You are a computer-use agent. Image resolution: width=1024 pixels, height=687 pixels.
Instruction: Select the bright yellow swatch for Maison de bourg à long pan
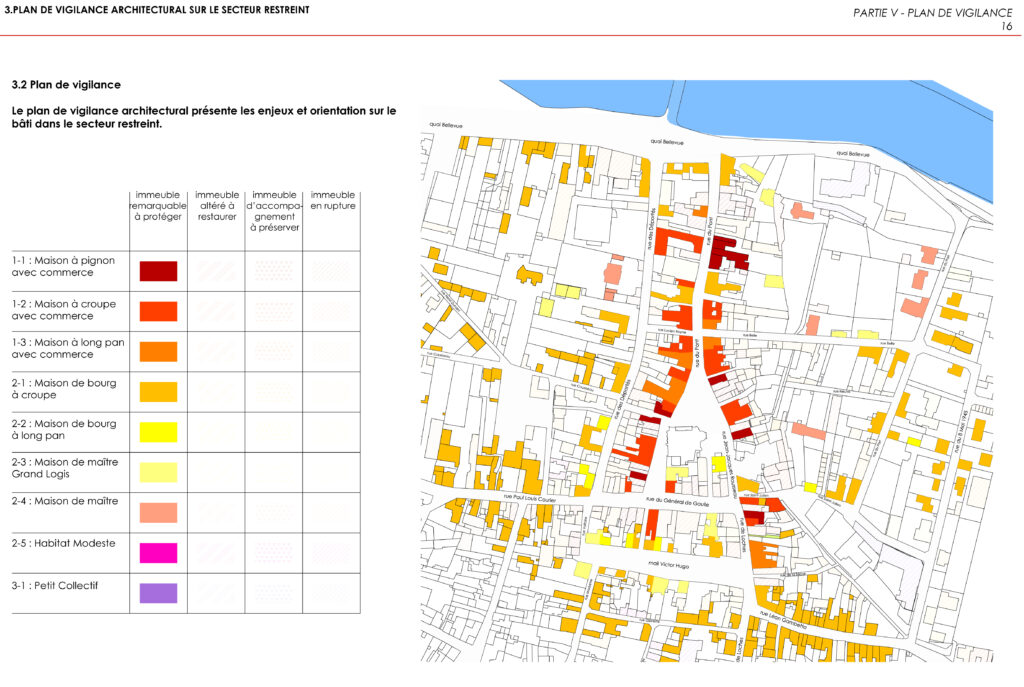click(158, 432)
